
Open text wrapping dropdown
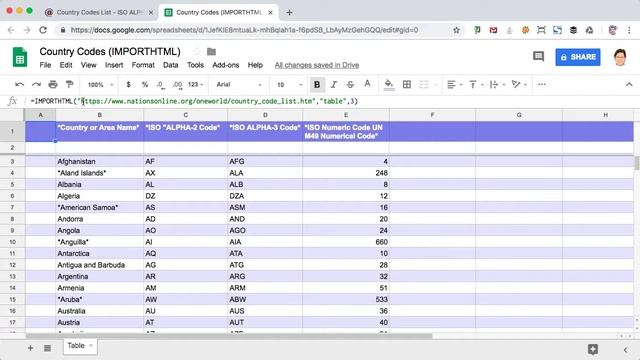(x=497, y=84)
